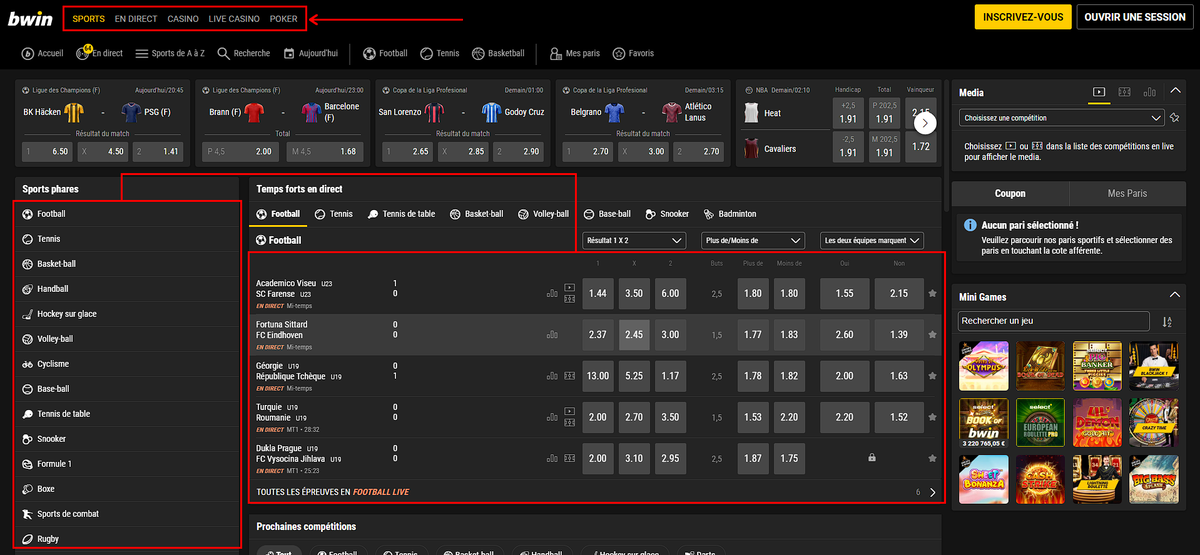Open Mes paris in top navigation
The image size is (1200, 555).
pyautogui.click(x=573, y=53)
